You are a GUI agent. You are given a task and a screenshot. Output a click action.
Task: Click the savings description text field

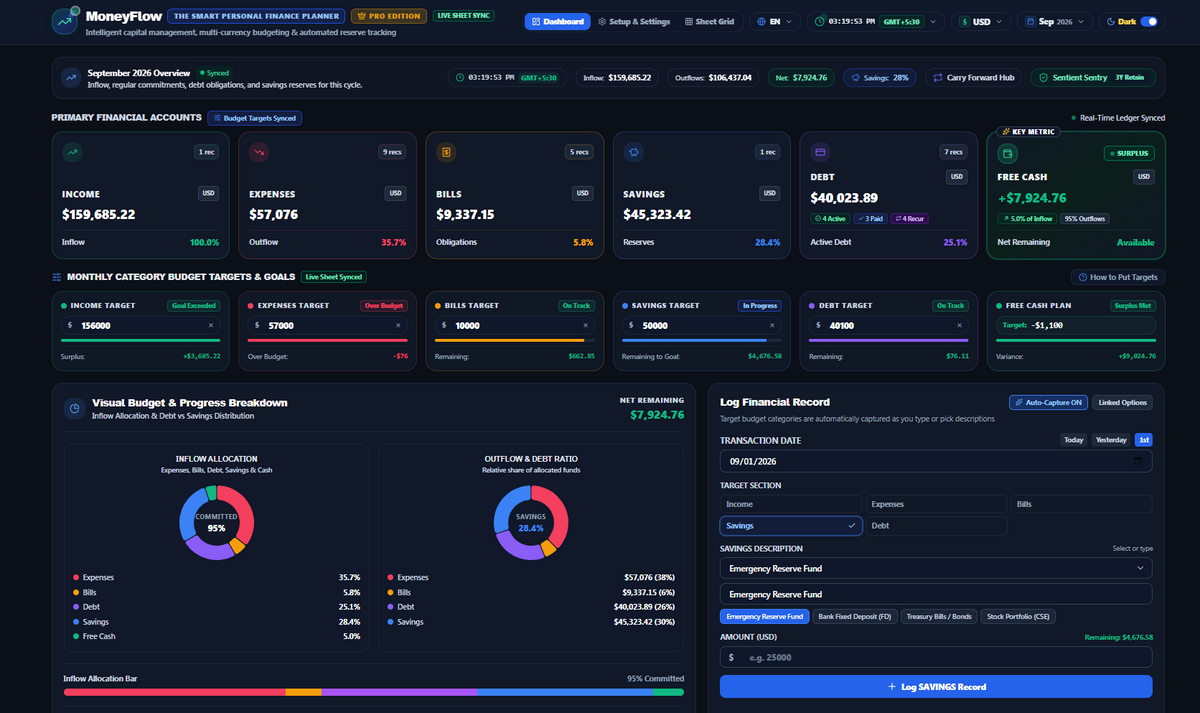click(x=936, y=594)
